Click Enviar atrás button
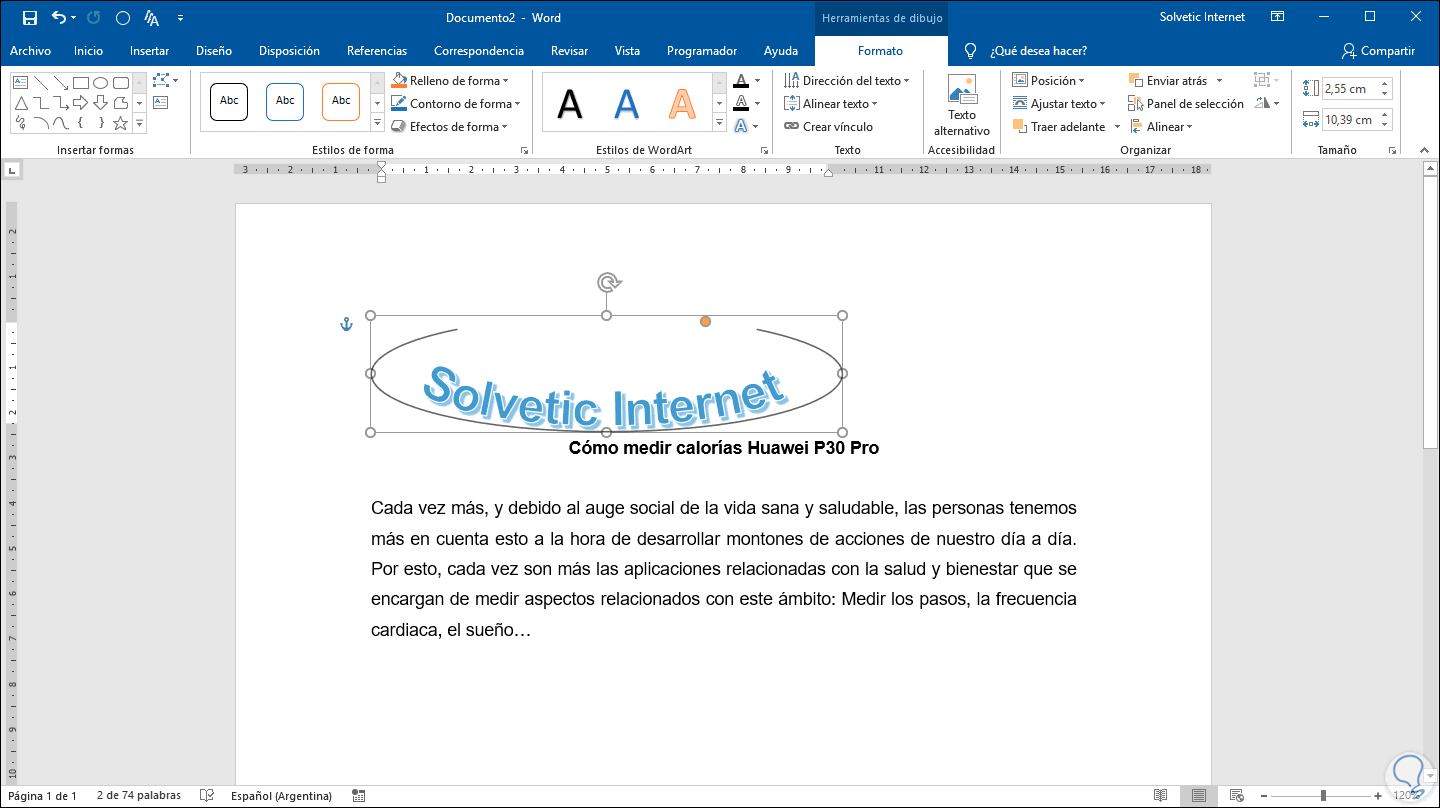 [1168, 81]
